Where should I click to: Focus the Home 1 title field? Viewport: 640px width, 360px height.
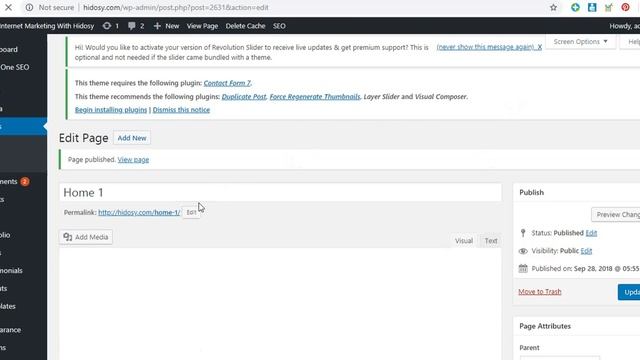coord(280,192)
